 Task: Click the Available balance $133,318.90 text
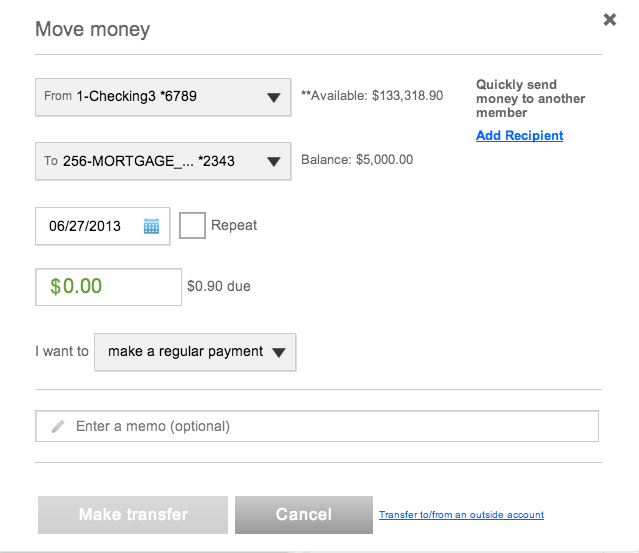[x=372, y=96]
